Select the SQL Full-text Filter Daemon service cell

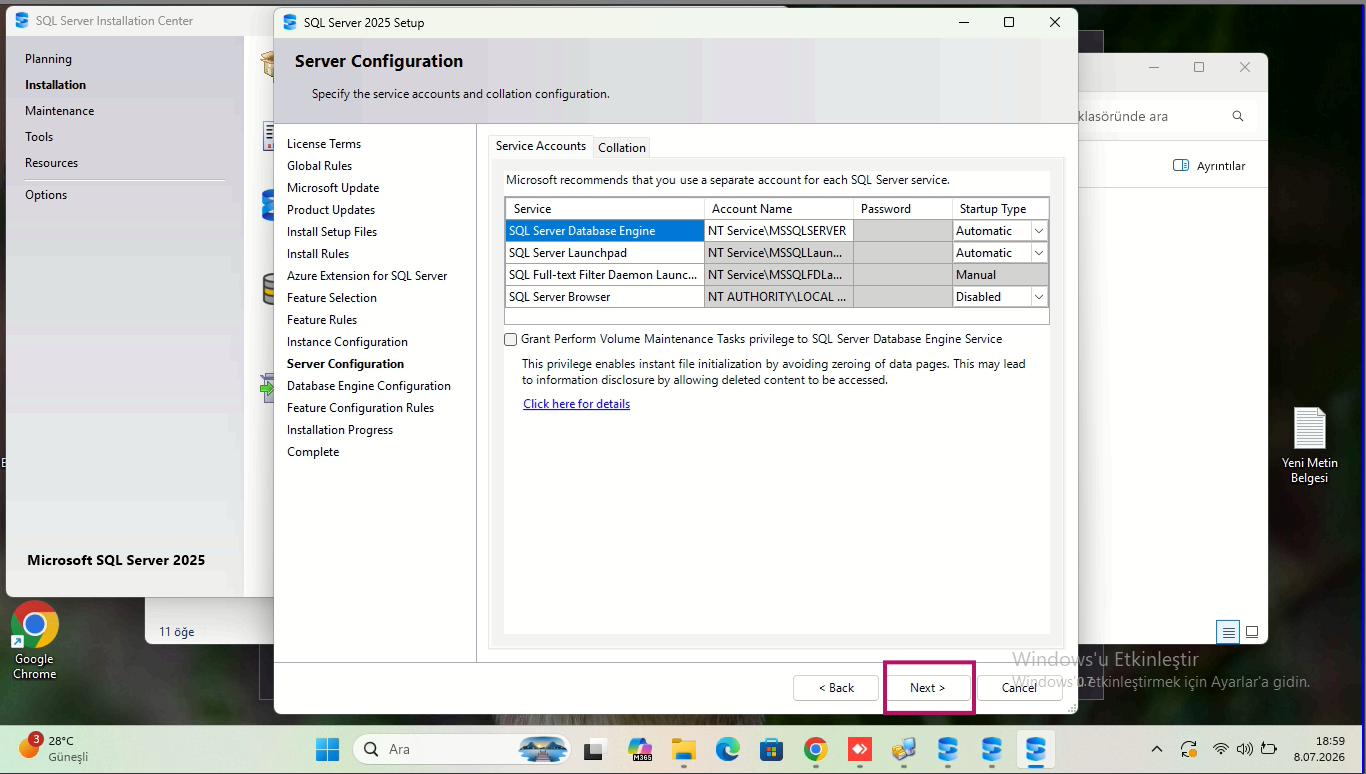pos(605,275)
